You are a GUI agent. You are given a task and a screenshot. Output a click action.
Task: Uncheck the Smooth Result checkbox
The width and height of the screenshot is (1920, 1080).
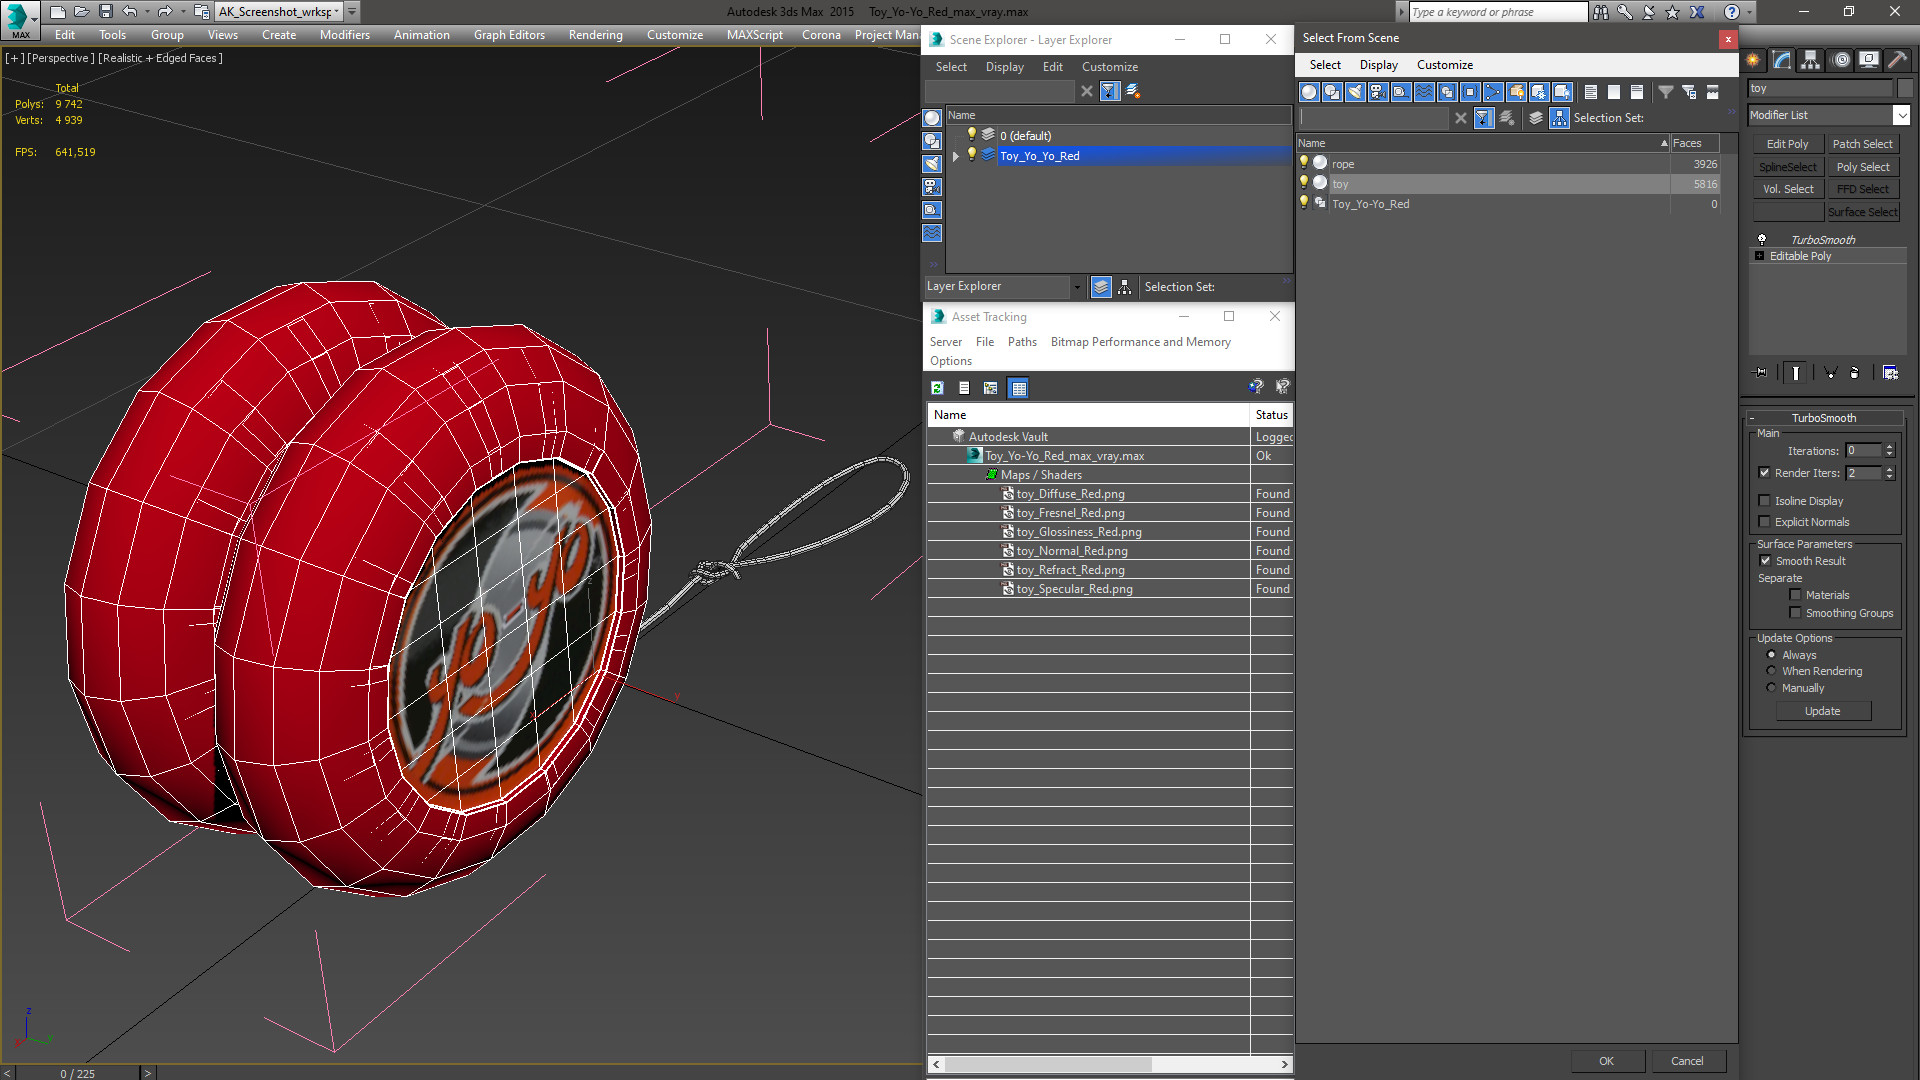[1766, 561]
